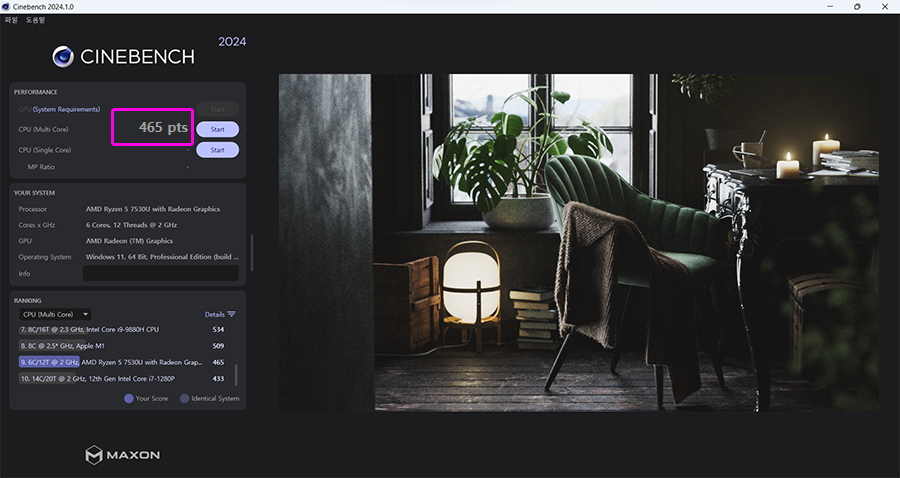Click the MP Ratio label

coord(41,167)
